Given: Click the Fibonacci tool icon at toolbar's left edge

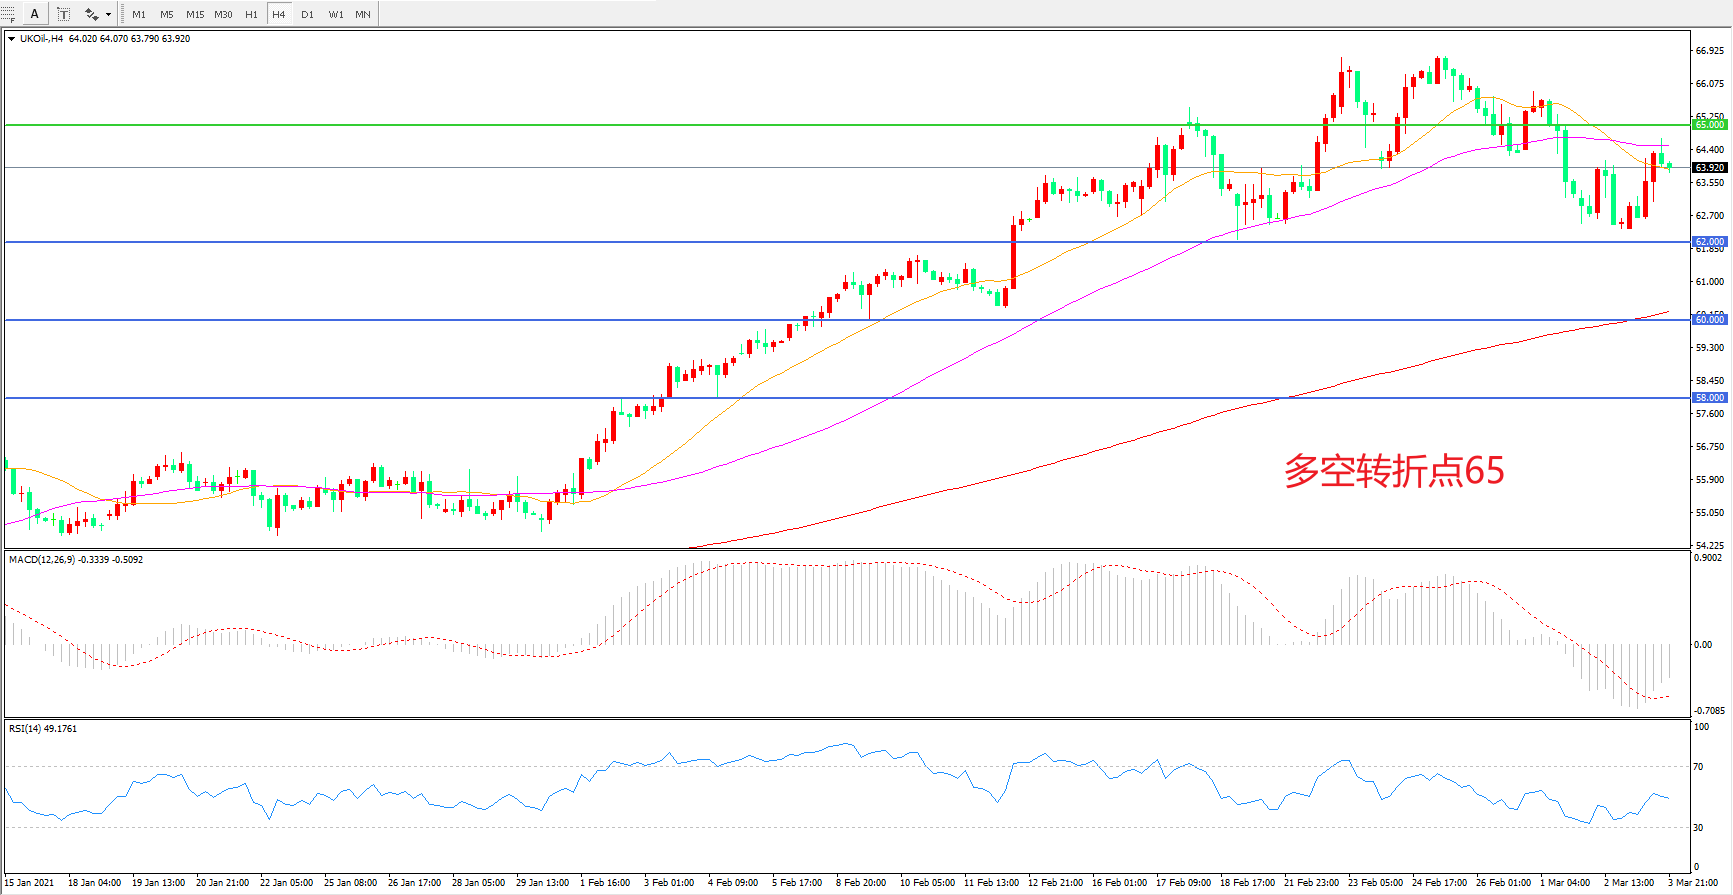Looking at the screenshot, I should [7, 14].
